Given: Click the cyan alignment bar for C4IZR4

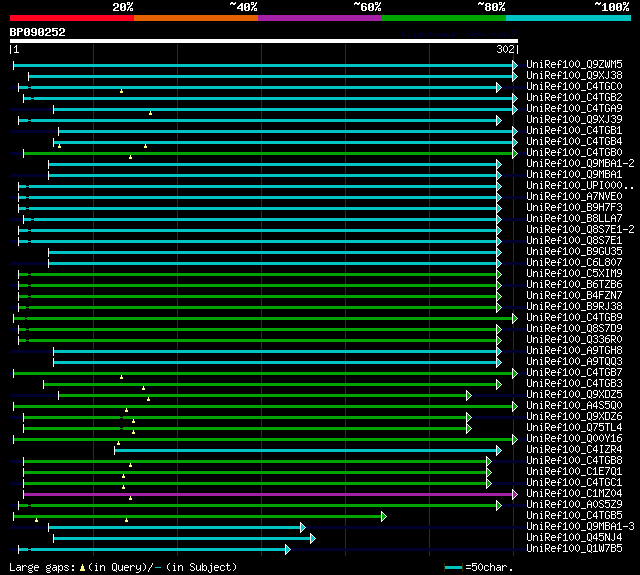Looking at the screenshot, I should [x=308, y=450].
